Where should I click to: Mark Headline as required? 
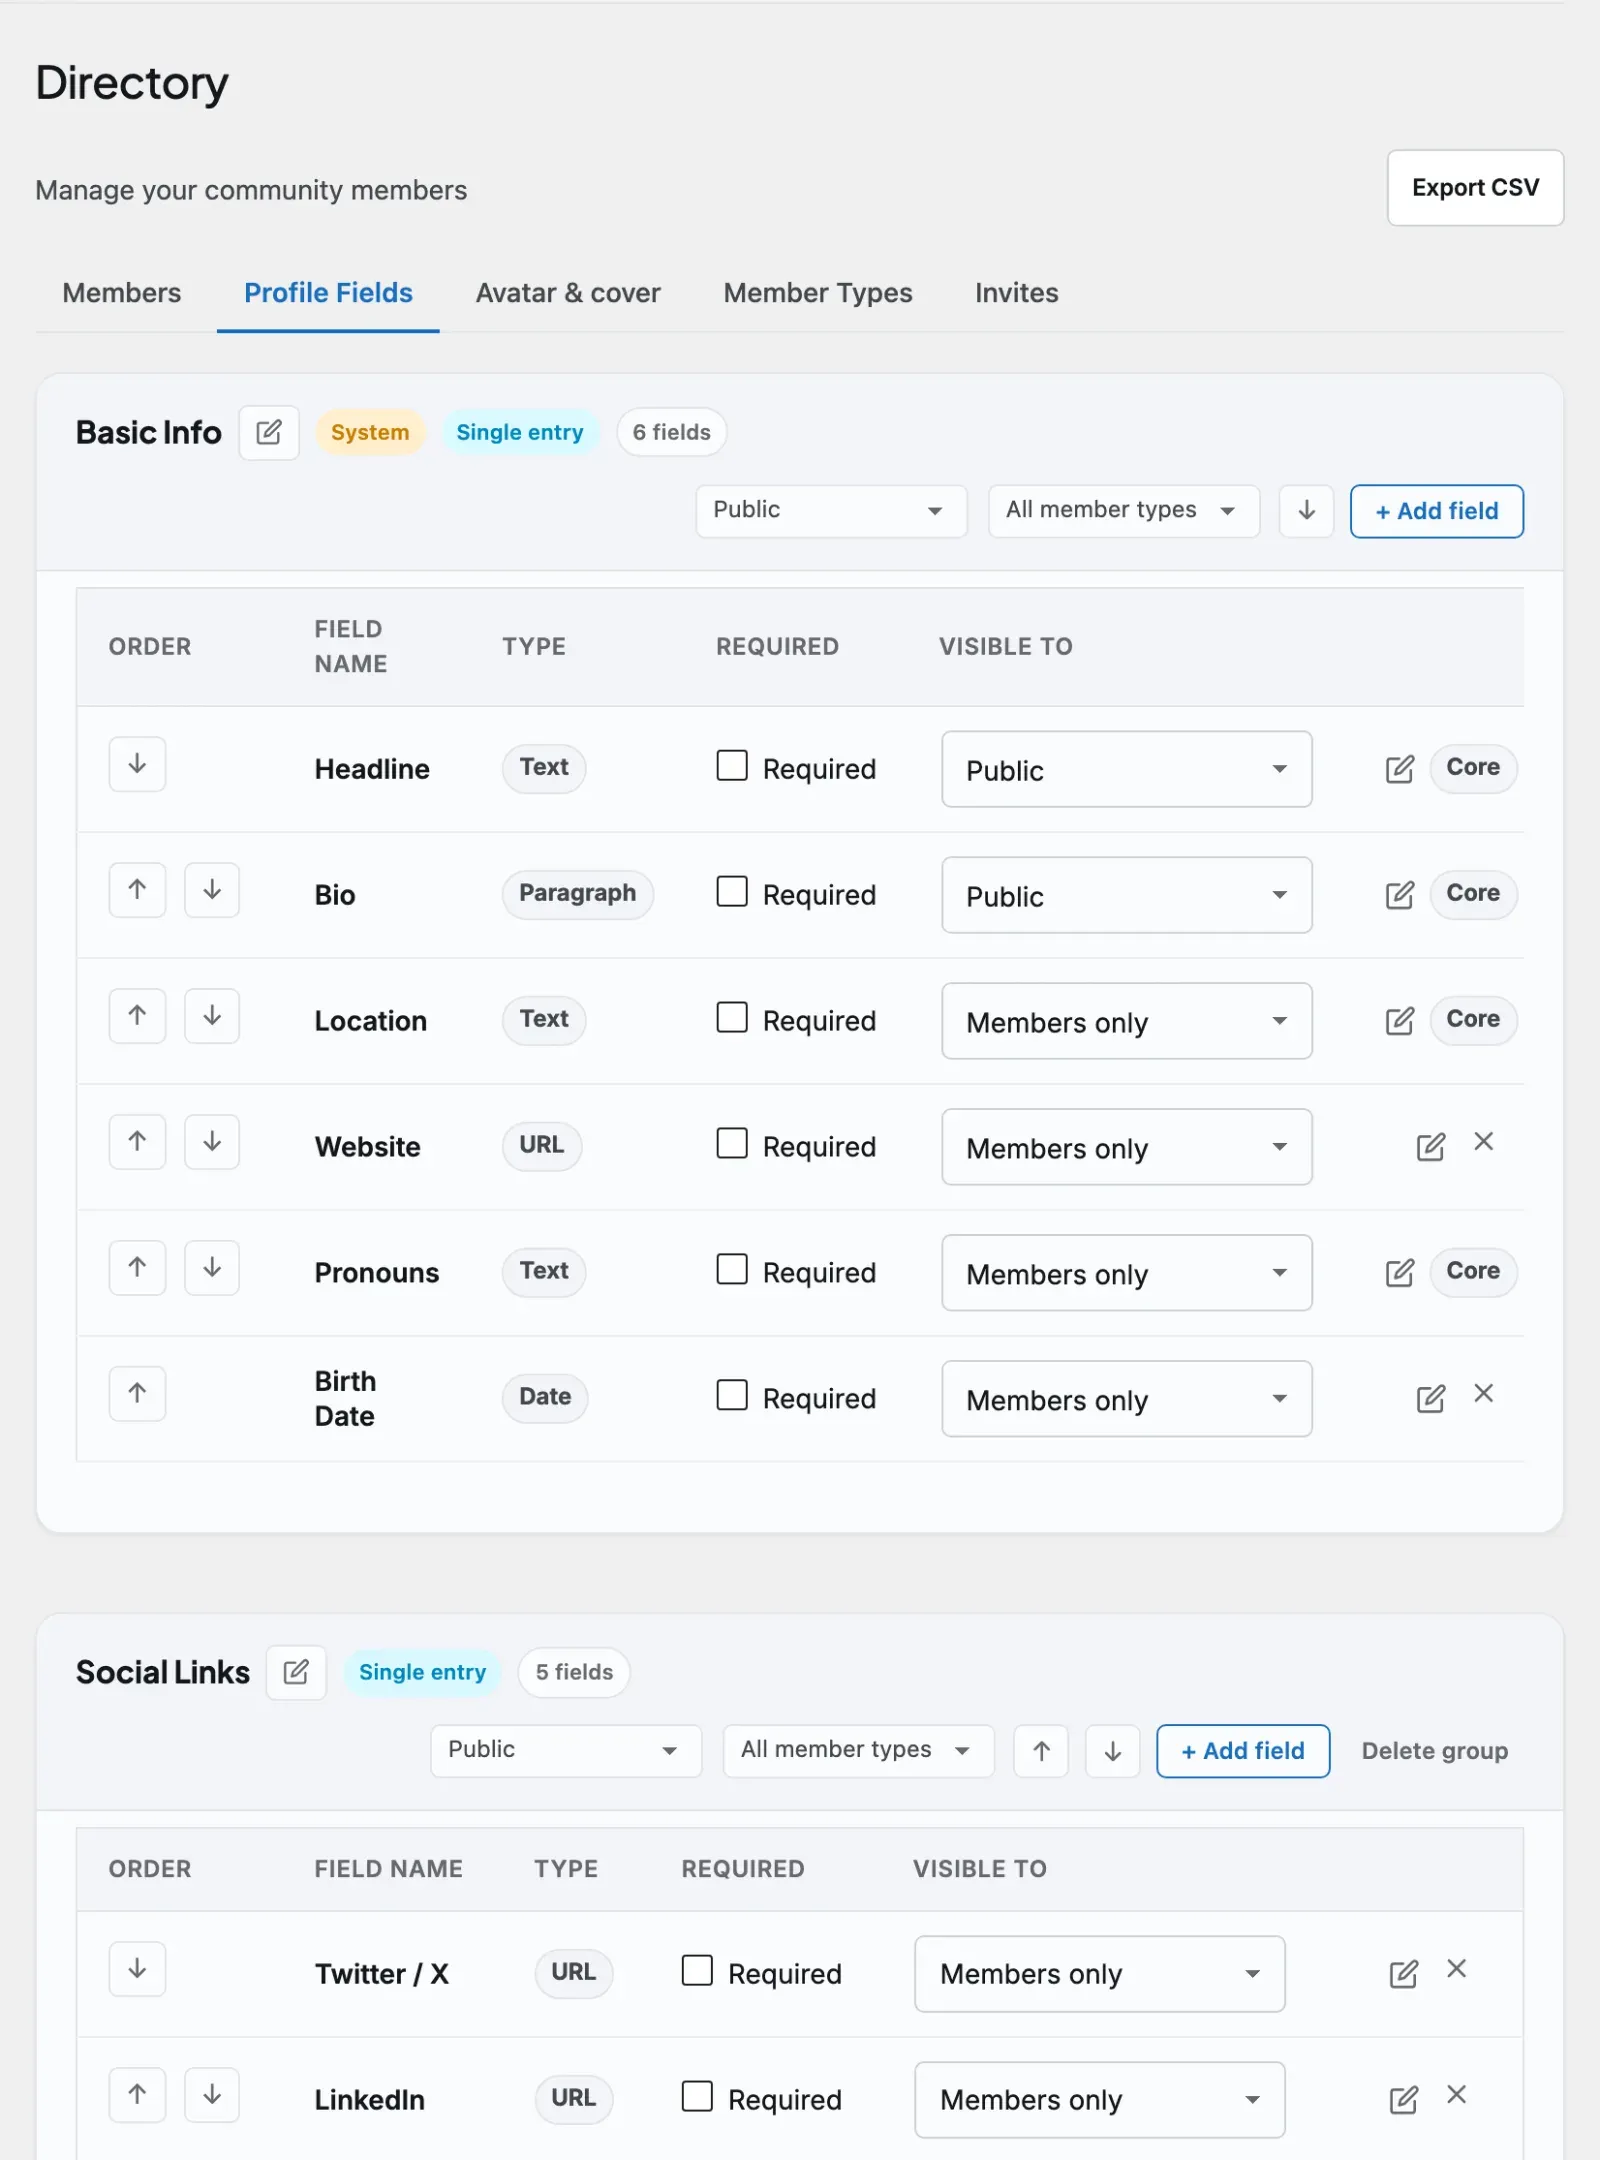[x=732, y=766]
